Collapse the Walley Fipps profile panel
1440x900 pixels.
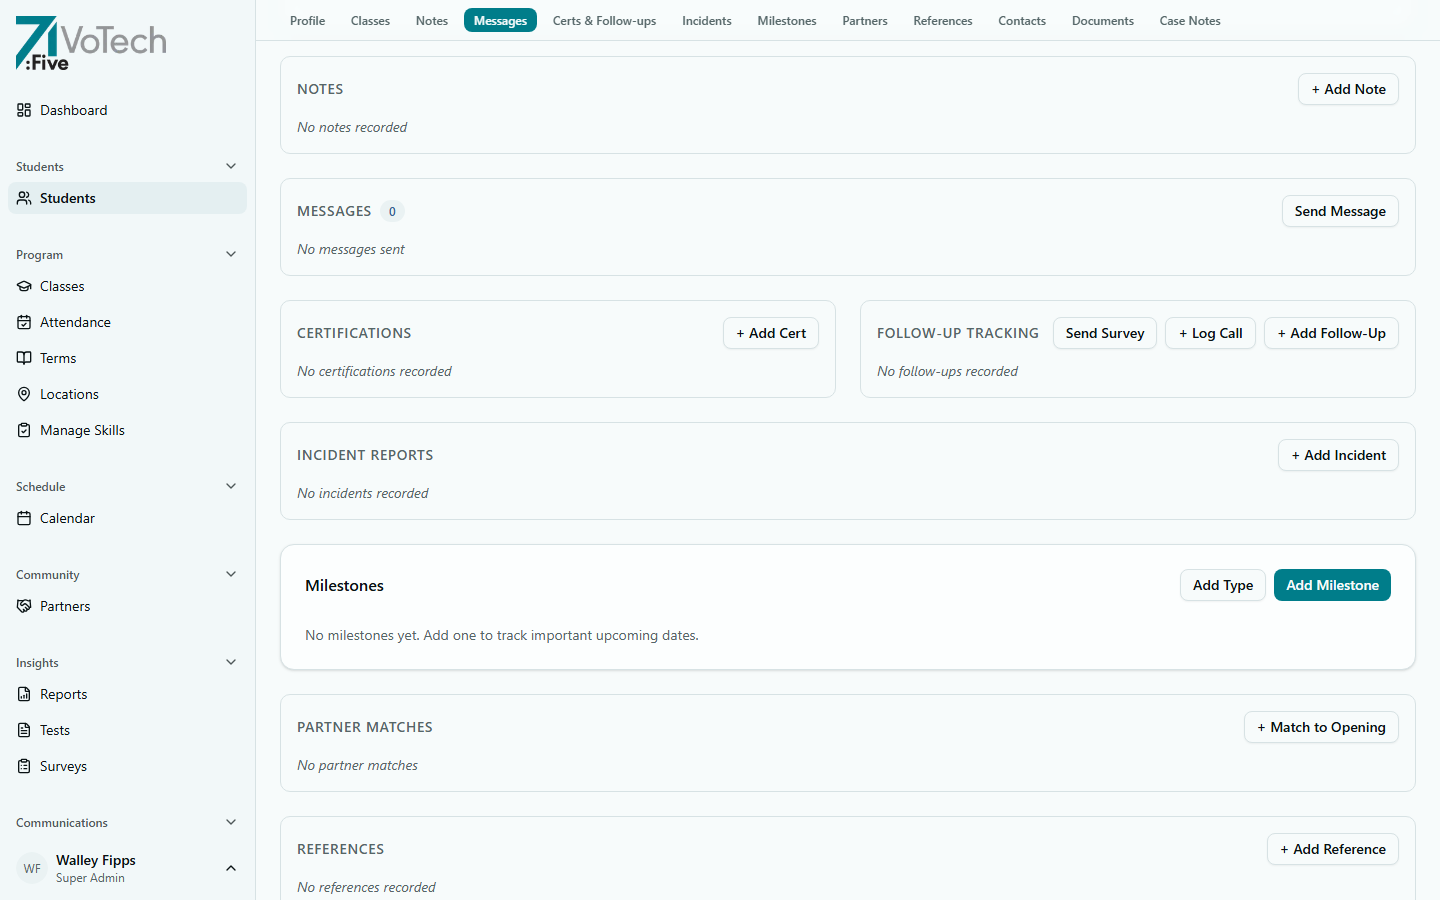point(231,868)
